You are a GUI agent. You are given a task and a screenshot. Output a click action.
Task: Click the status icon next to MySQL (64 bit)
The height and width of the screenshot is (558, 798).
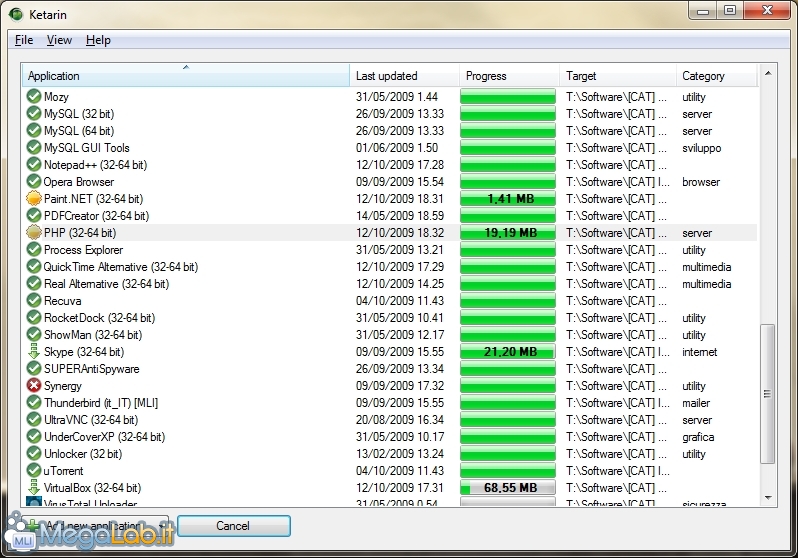34,130
